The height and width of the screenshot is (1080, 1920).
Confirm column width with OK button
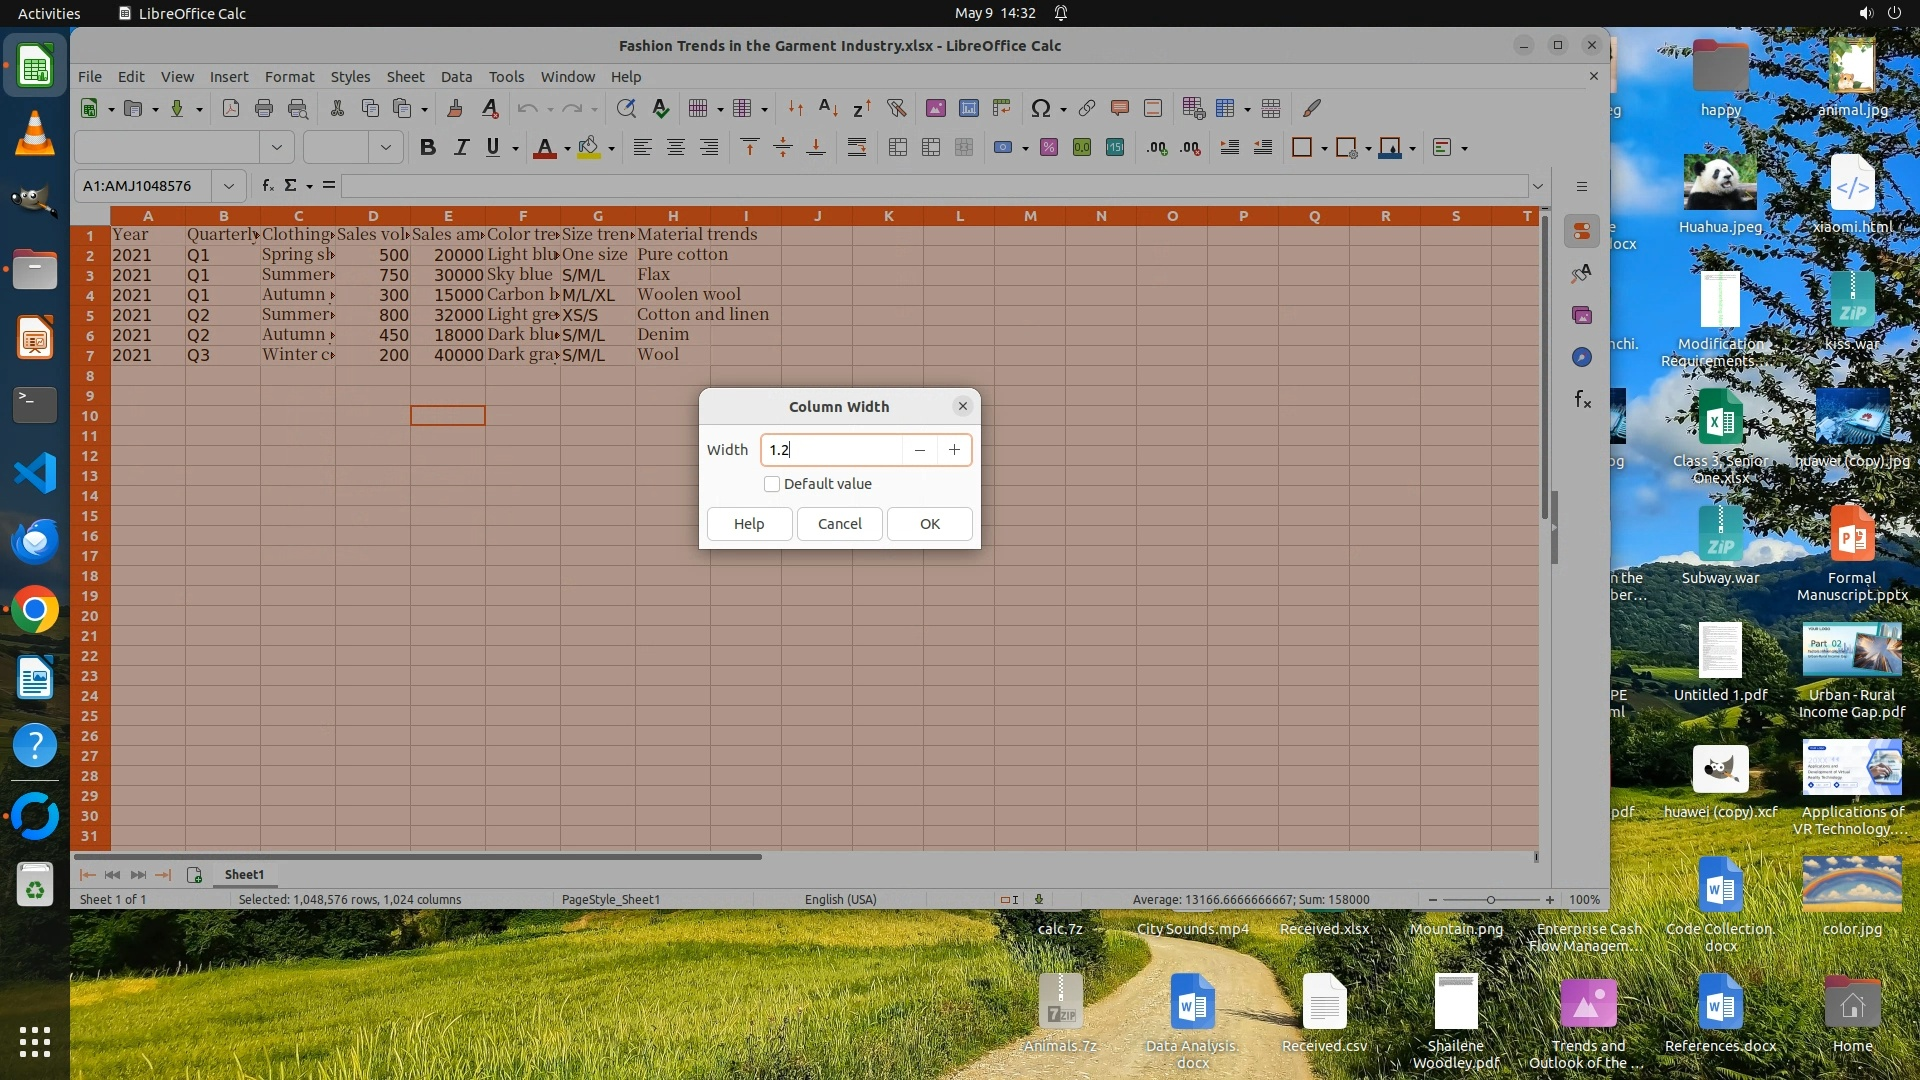click(929, 524)
